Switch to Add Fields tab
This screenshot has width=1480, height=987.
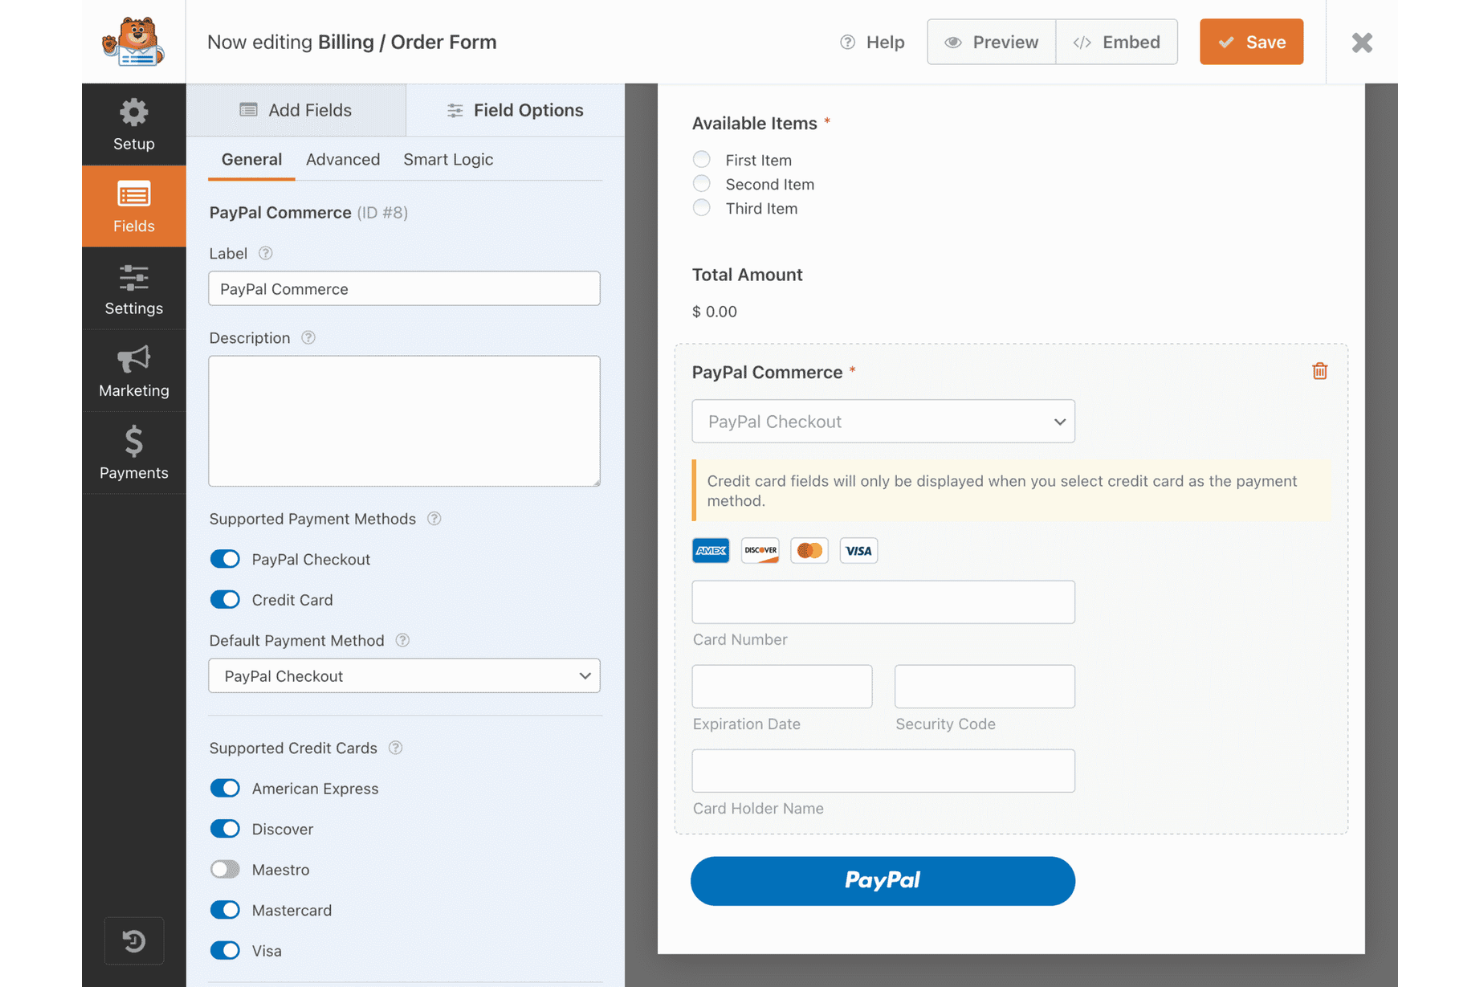coord(296,110)
